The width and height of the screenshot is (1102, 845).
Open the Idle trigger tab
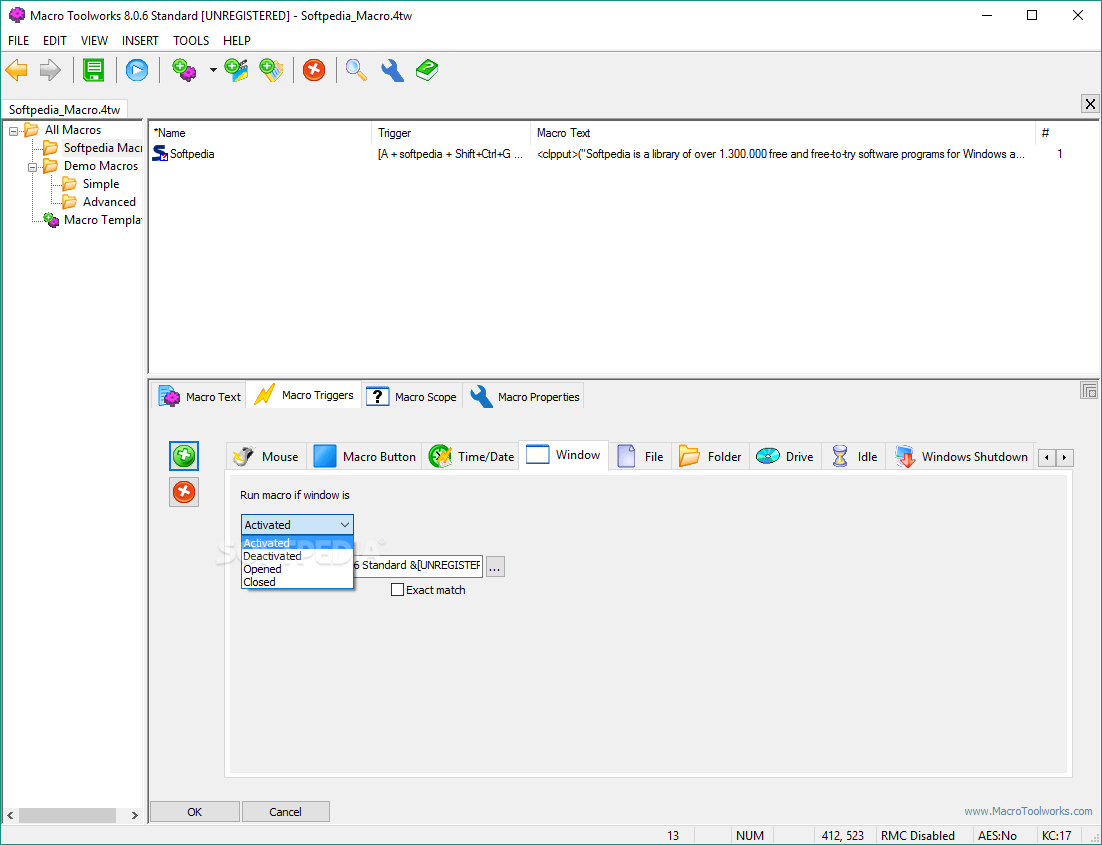pyautogui.click(x=854, y=457)
